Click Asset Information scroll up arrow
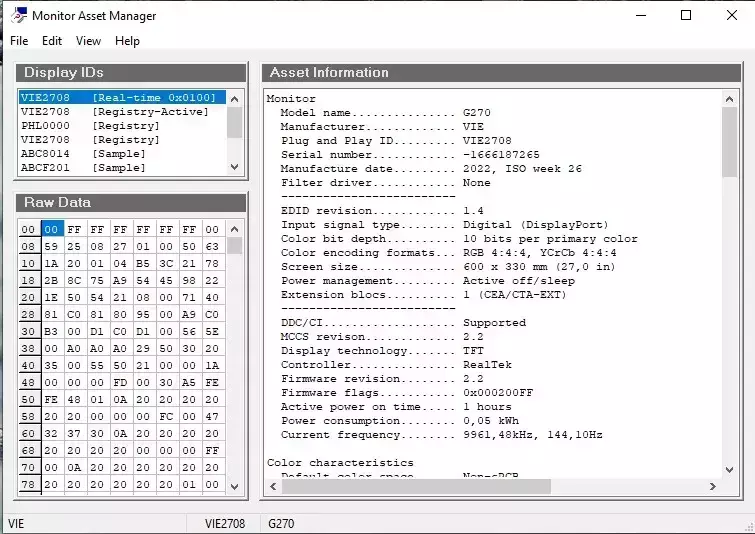 (x=729, y=99)
